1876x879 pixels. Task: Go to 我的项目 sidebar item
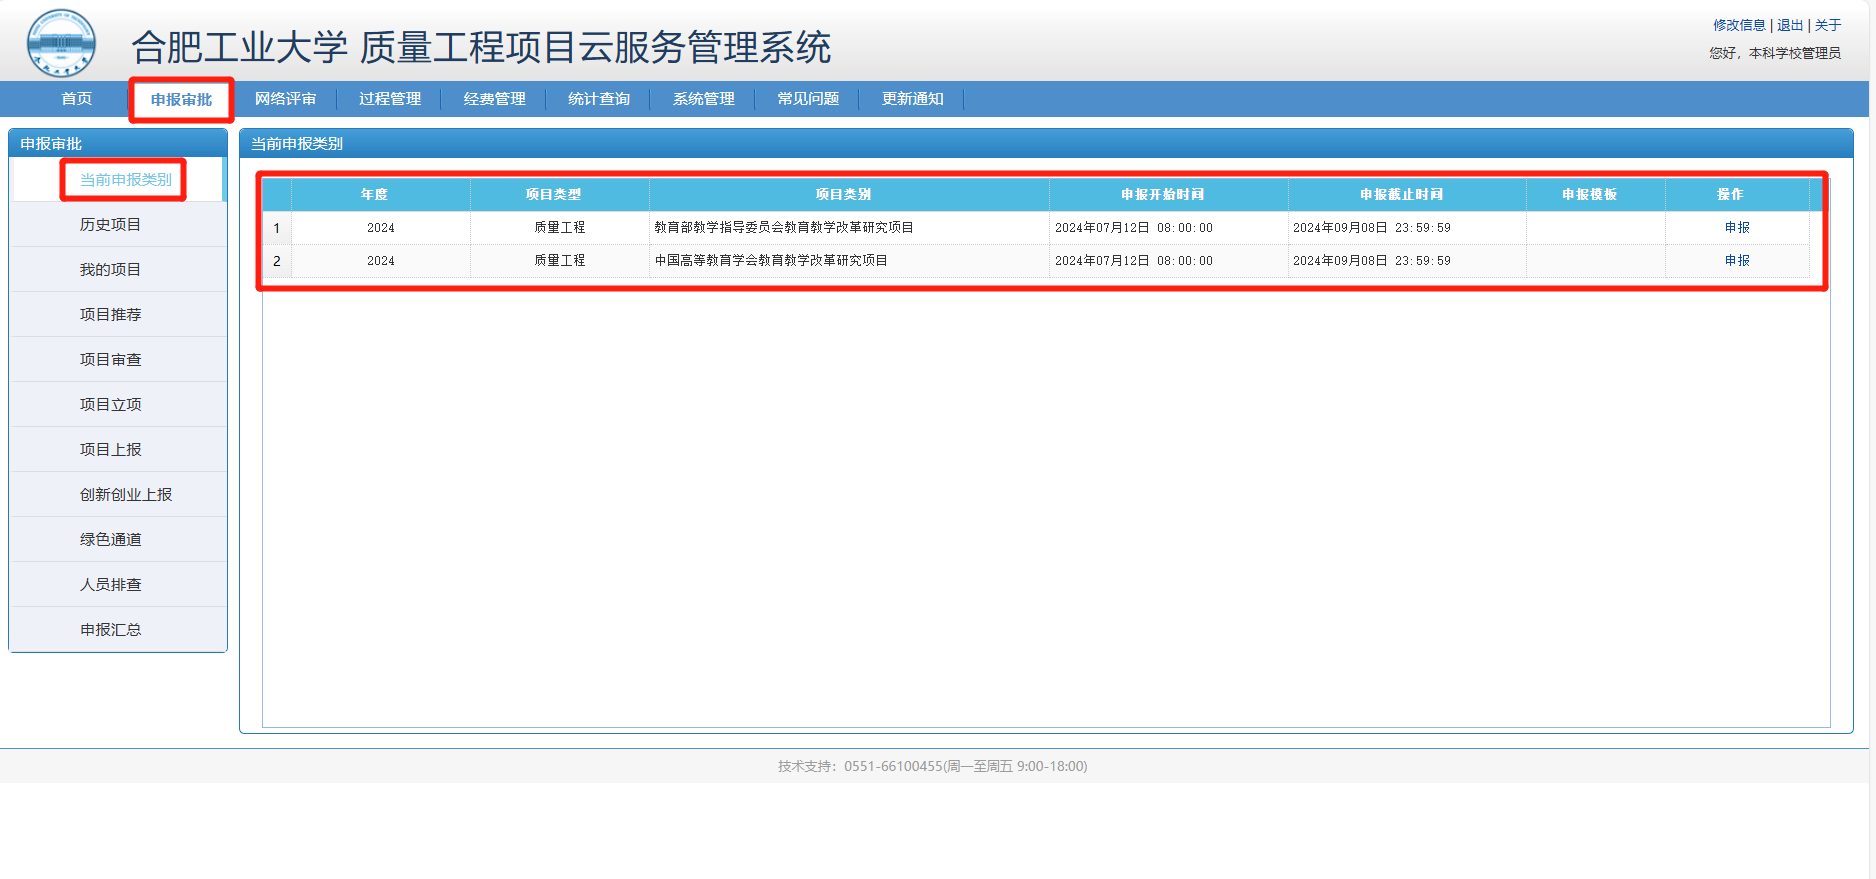tap(110, 270)
